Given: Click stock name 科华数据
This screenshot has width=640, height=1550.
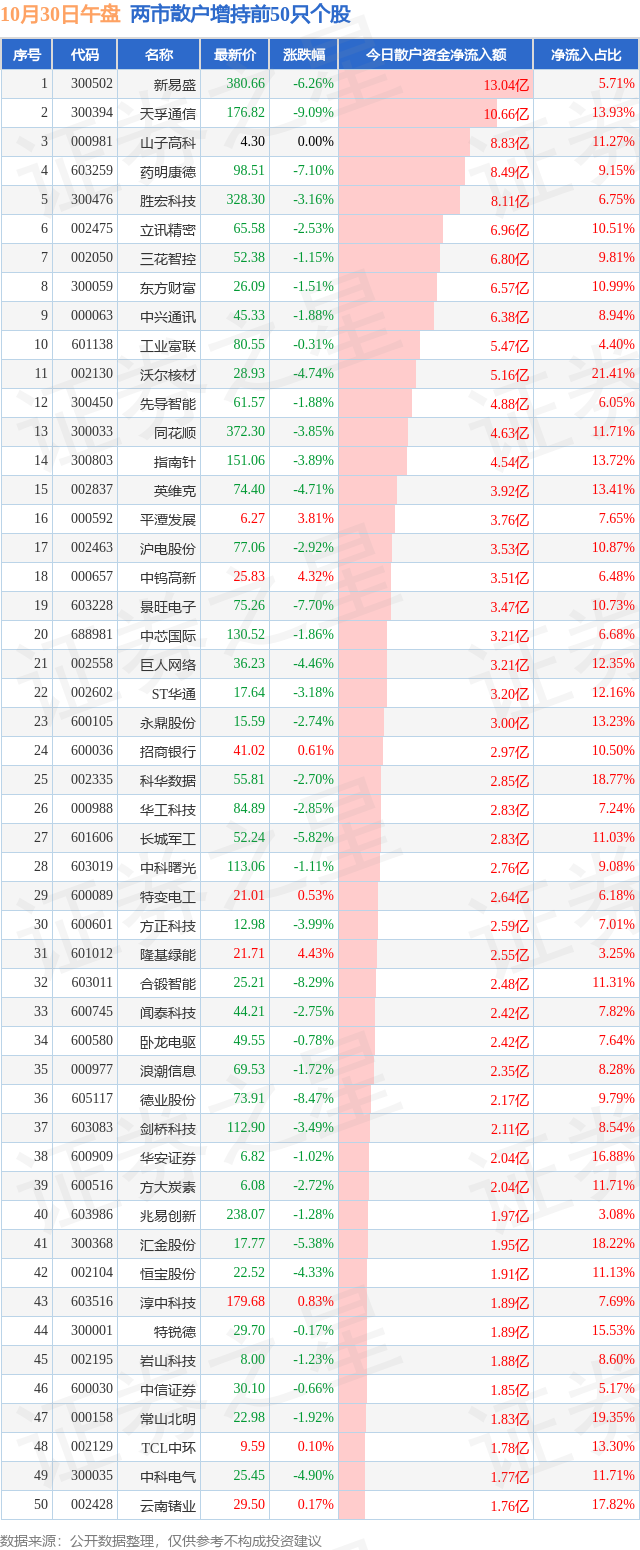Looking at the screenshot, I should [168, 781].
